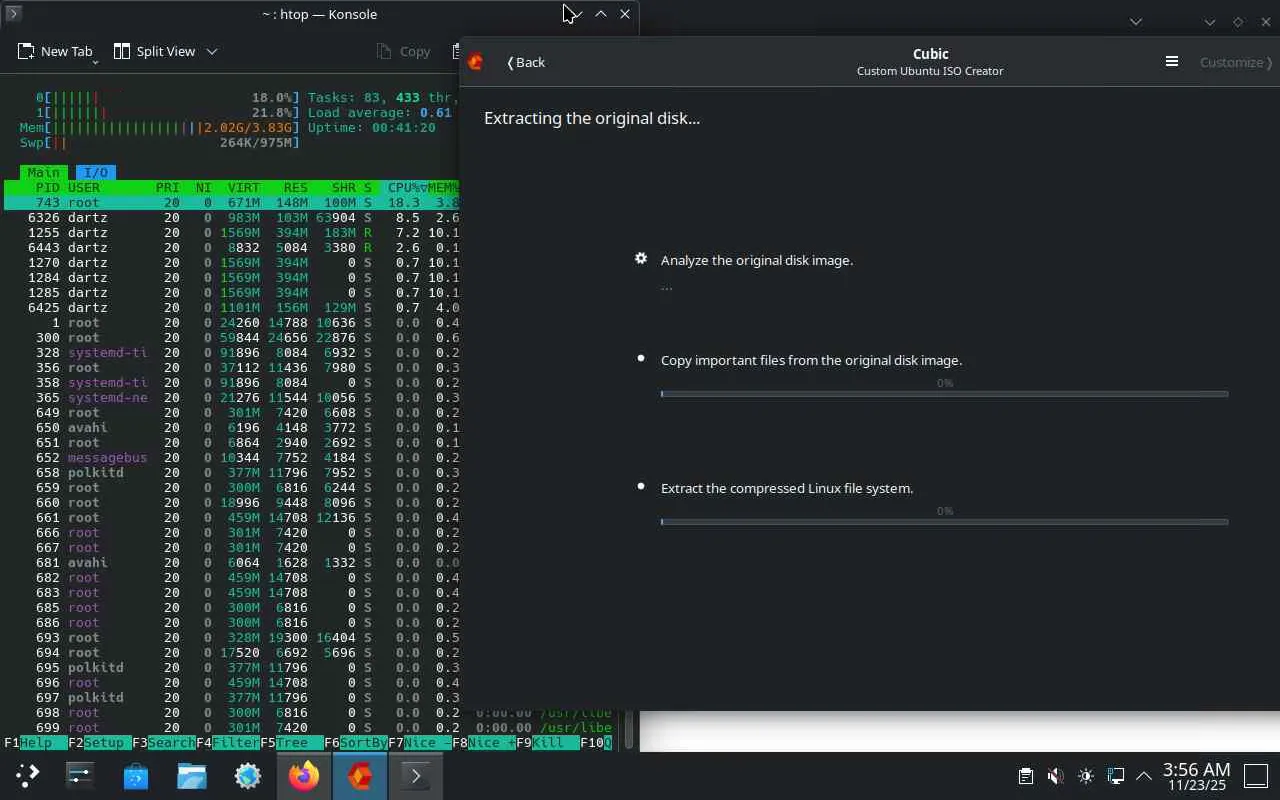Sort htop by the CPU% column header
The height and width of the screenshot is (800, 1280).
click(x=406, y=187)
